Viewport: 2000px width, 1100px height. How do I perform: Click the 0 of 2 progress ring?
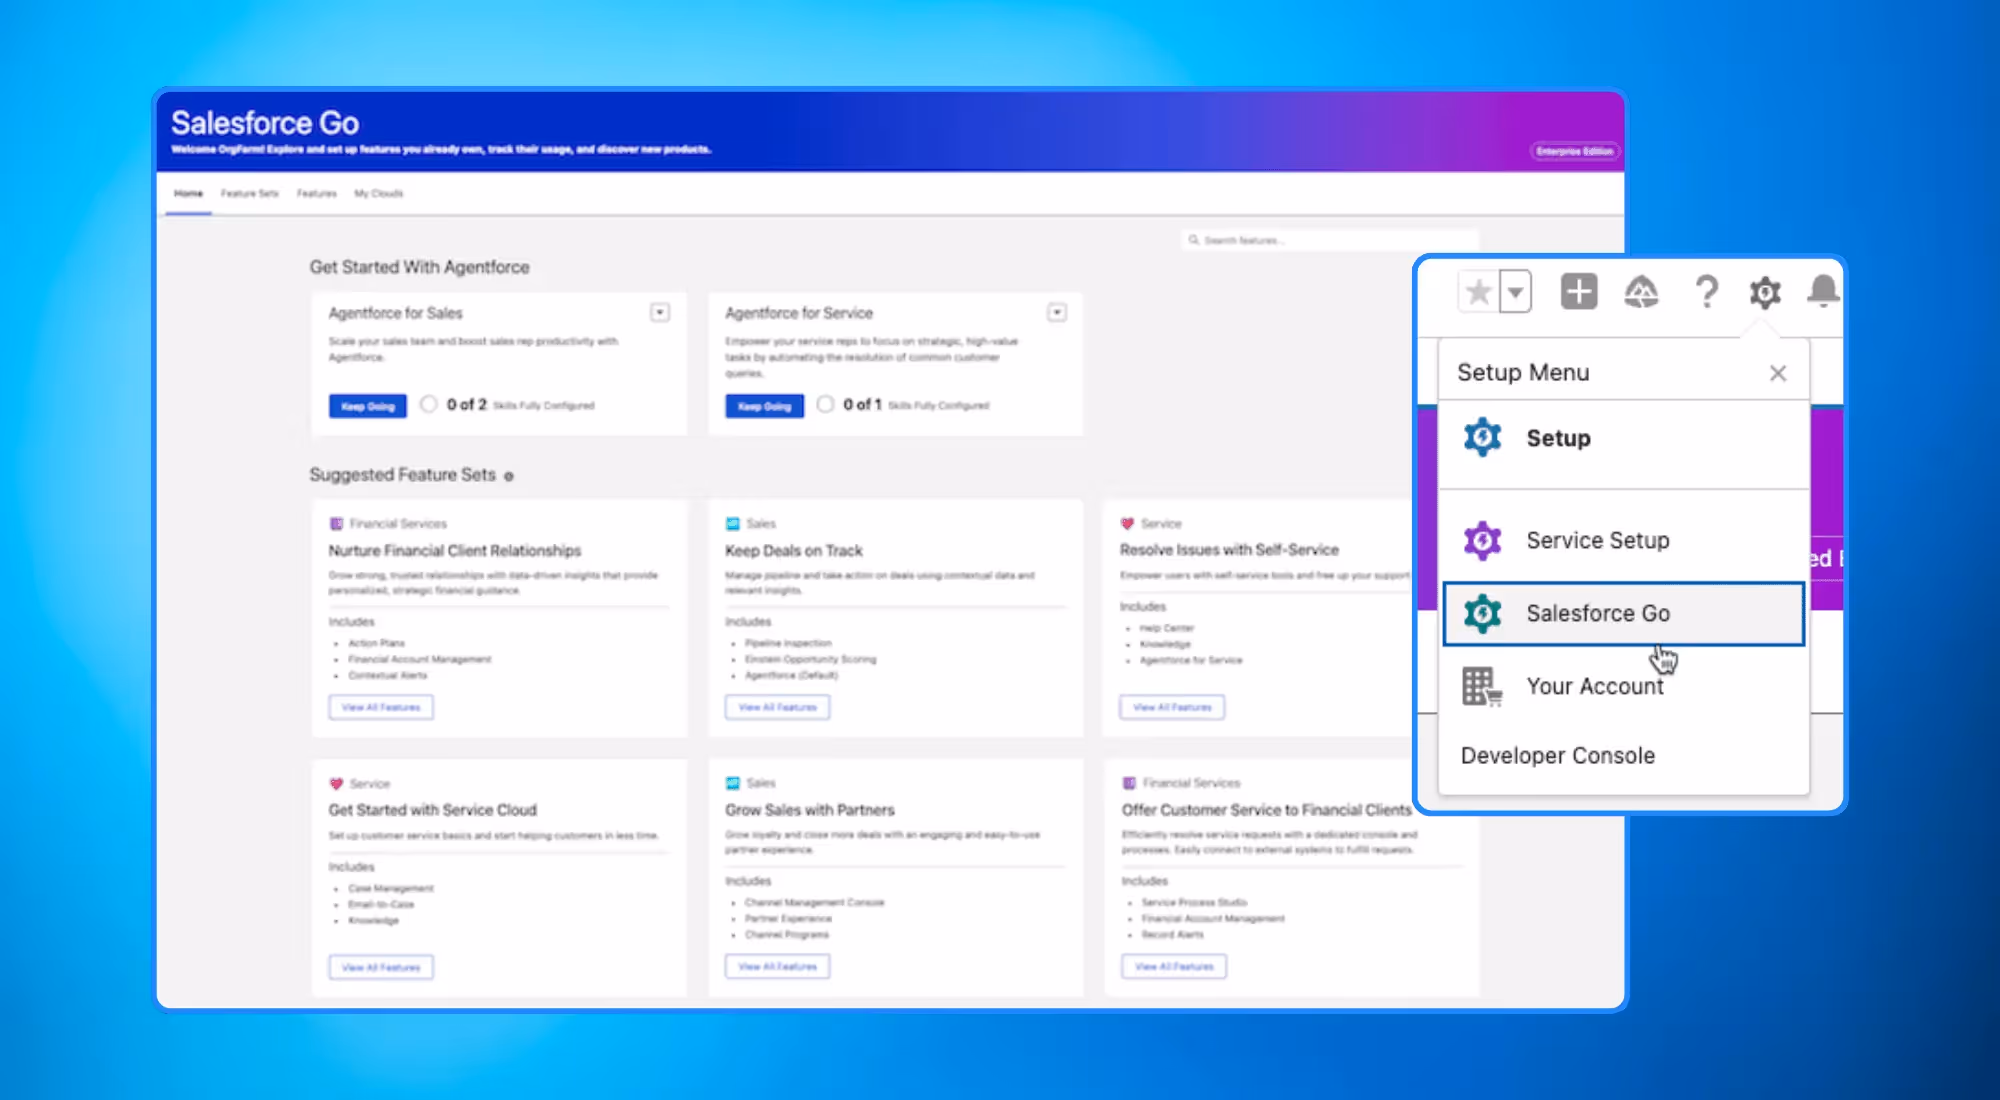(429, 404)
